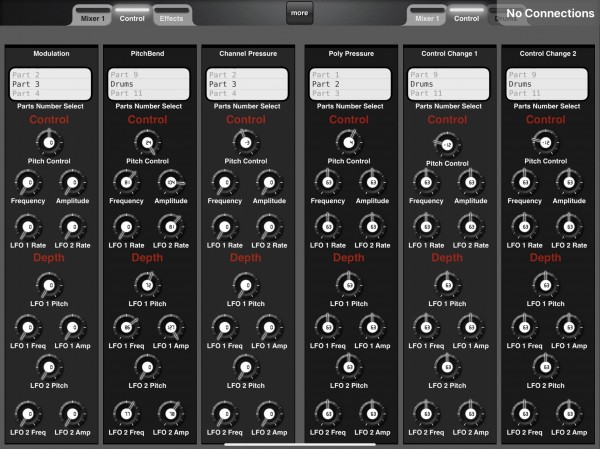
Task: Click PitchBend LFO 1 Freq knob
Action: (x=126, y=327)
